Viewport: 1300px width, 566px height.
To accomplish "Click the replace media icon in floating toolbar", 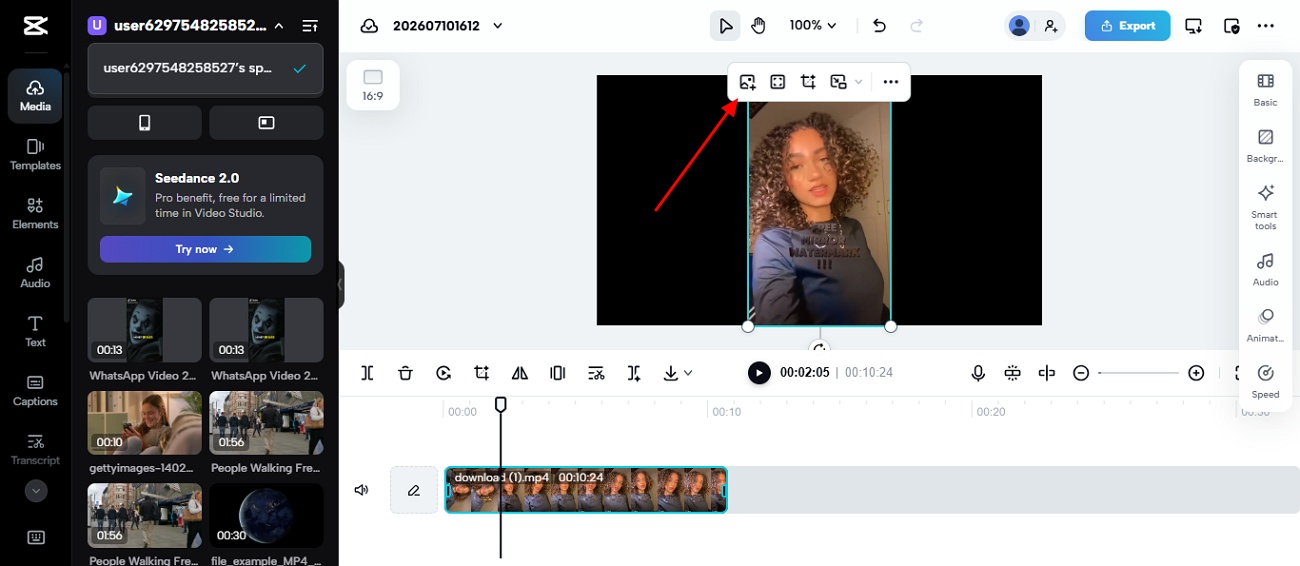I will click(x=747, y=82).
